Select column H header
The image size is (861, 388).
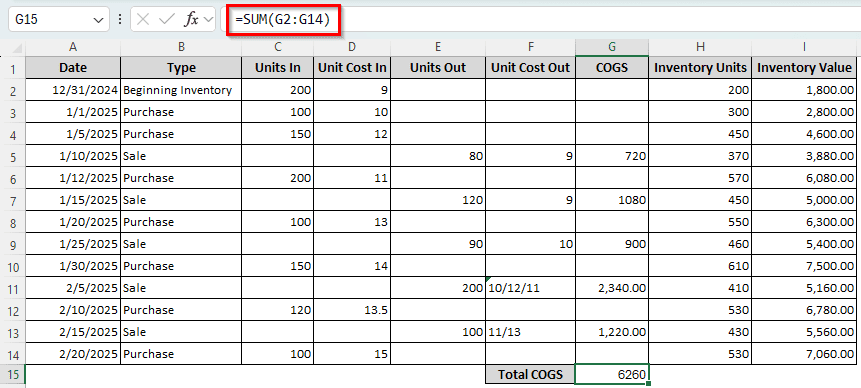tap(700, 48)
